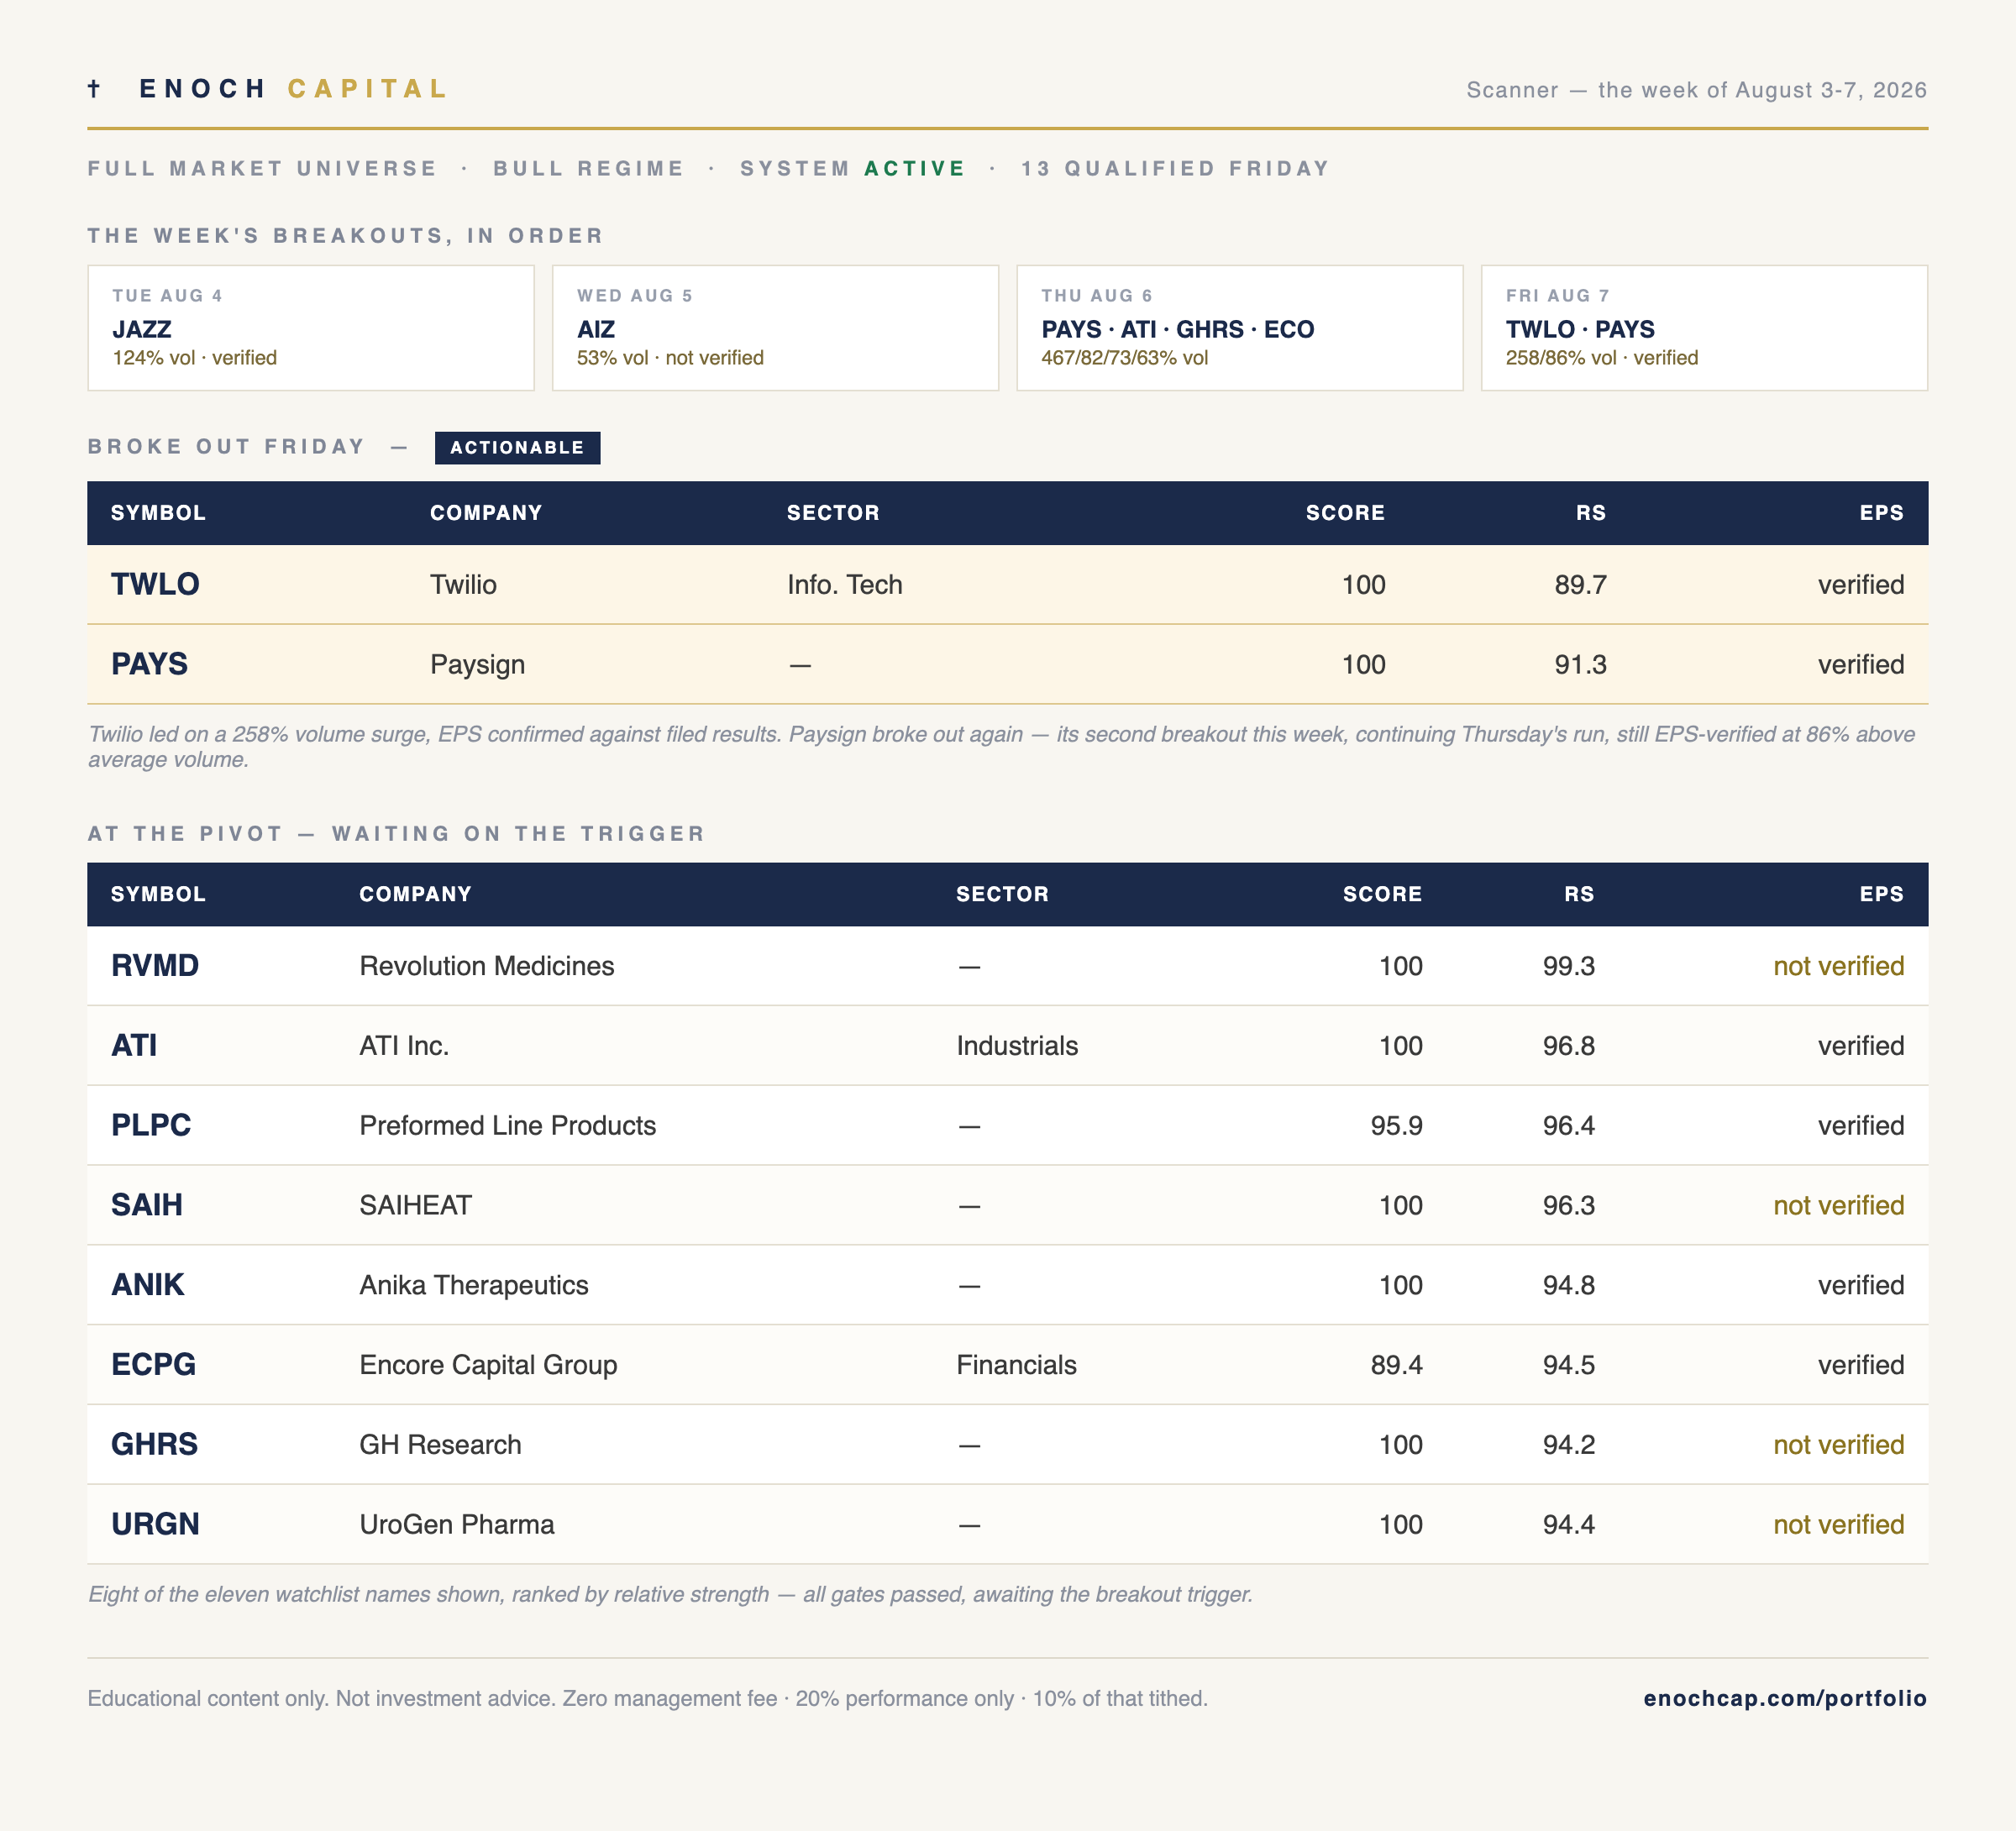Image resolution: width=2016 pixels, height=1831 pixels.
Task: Click Encore Capital Group company name
Action: tap(488, 1366)
